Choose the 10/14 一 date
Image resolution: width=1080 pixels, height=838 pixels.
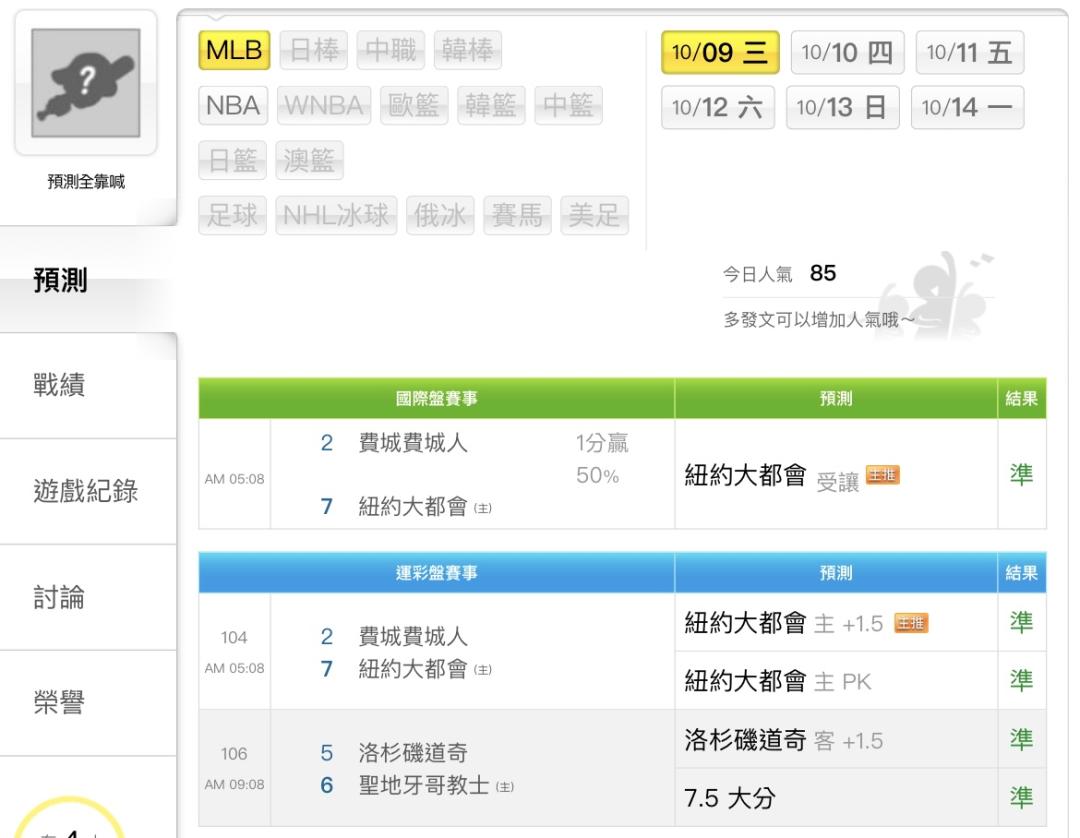[966, 107]
